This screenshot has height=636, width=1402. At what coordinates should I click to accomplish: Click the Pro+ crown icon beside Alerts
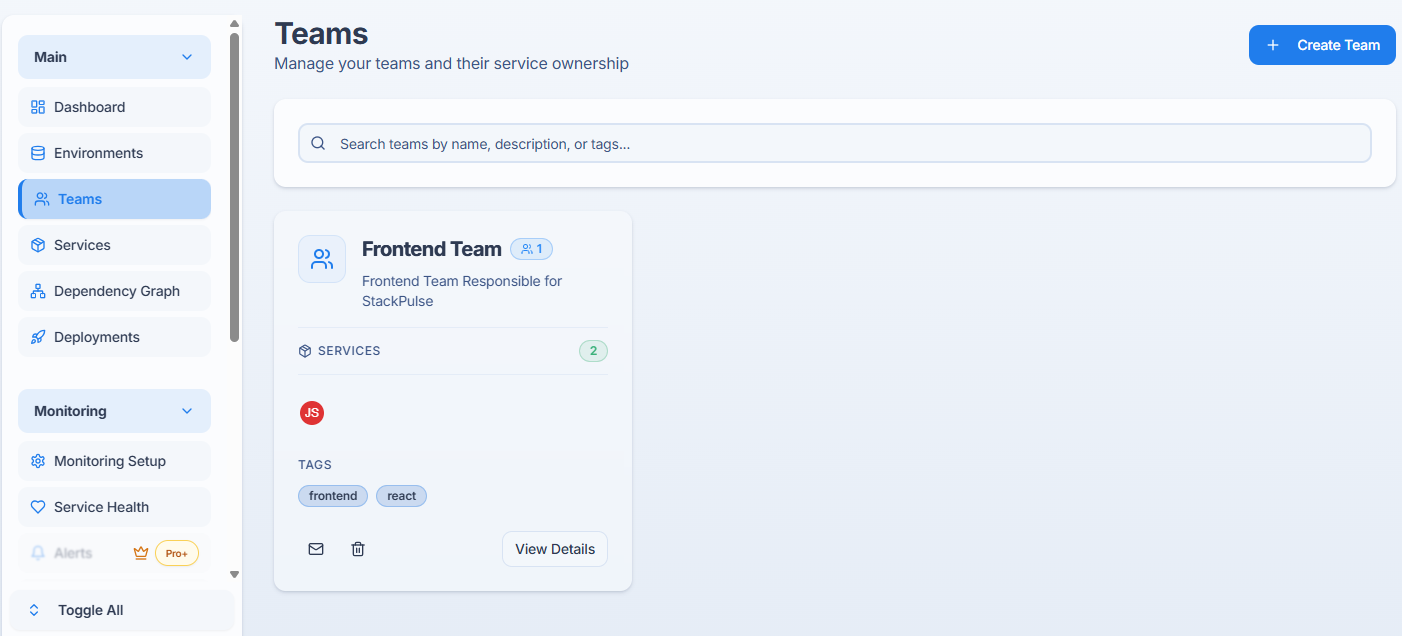click(x=141, y=553)
